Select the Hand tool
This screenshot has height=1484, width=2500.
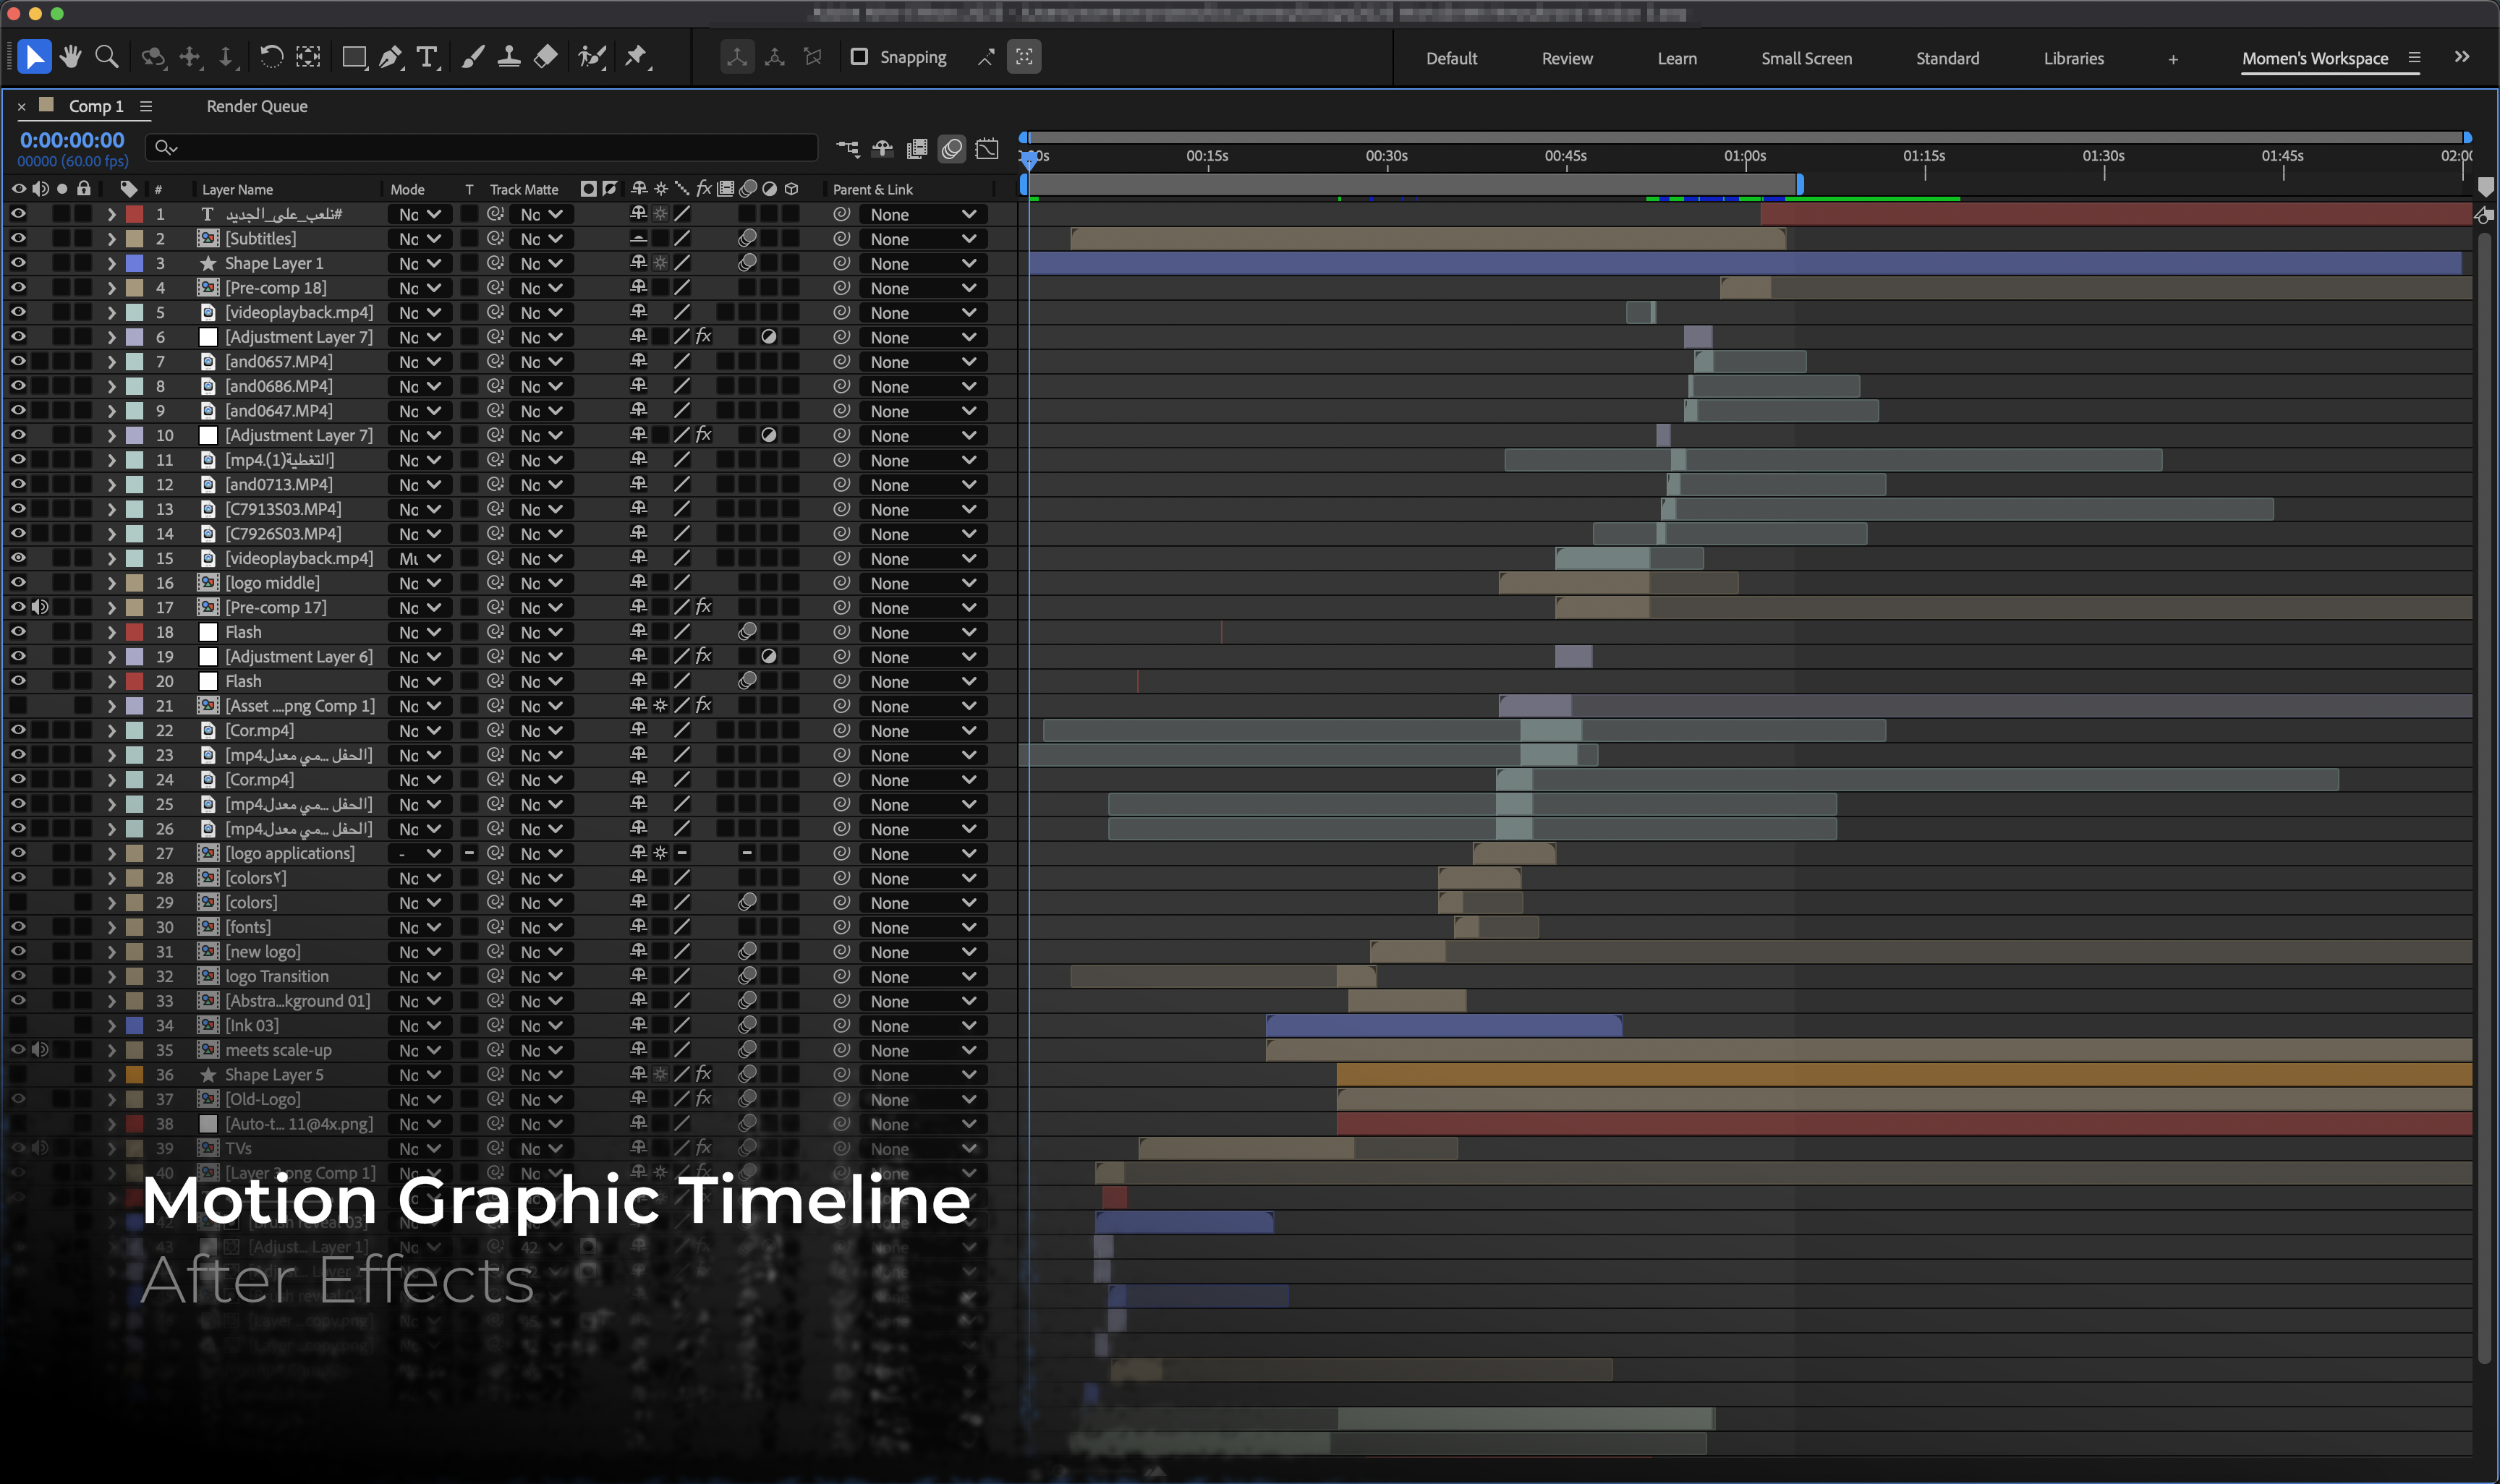(x=70, y=57)
